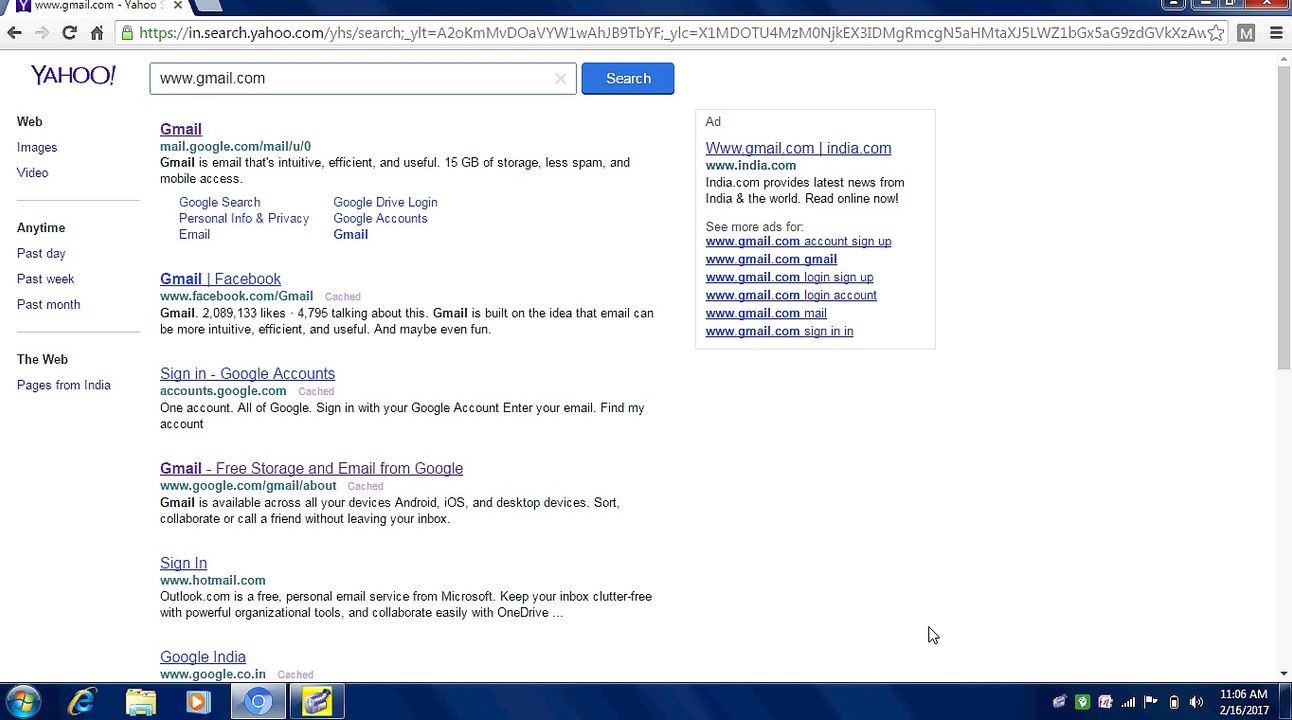Click the network signal tray icon
Screen dimensions: 1292x720
tap(1128, 702)
